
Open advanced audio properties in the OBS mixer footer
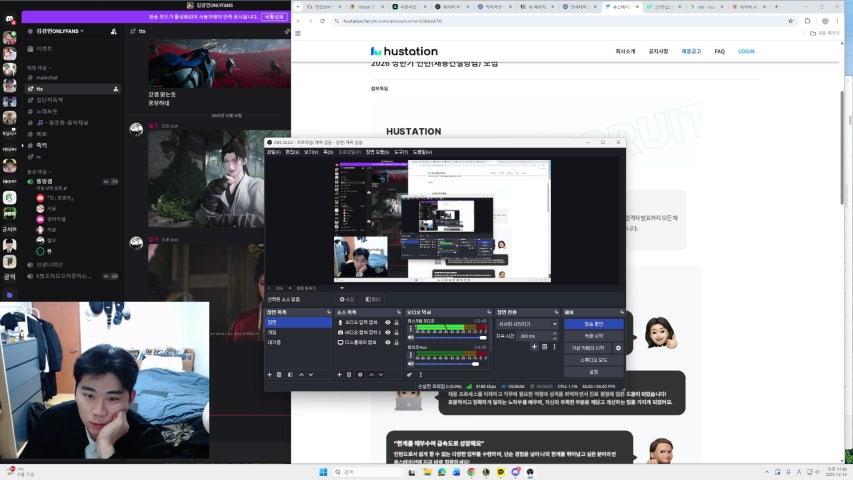click(x=410, y=374)
